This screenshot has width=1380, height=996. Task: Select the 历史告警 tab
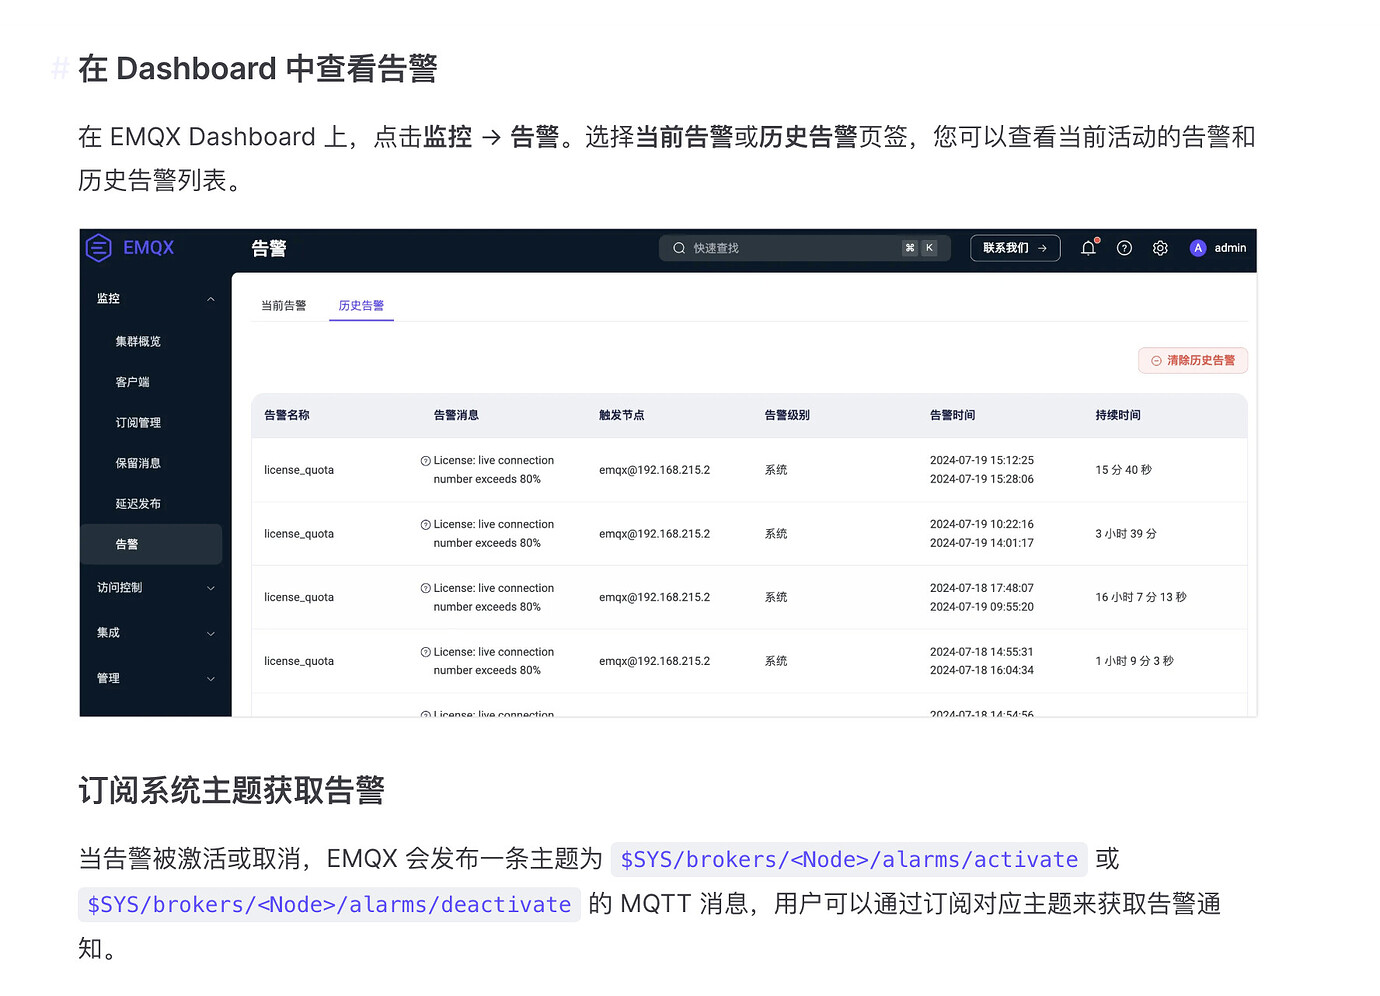(361, 305)
